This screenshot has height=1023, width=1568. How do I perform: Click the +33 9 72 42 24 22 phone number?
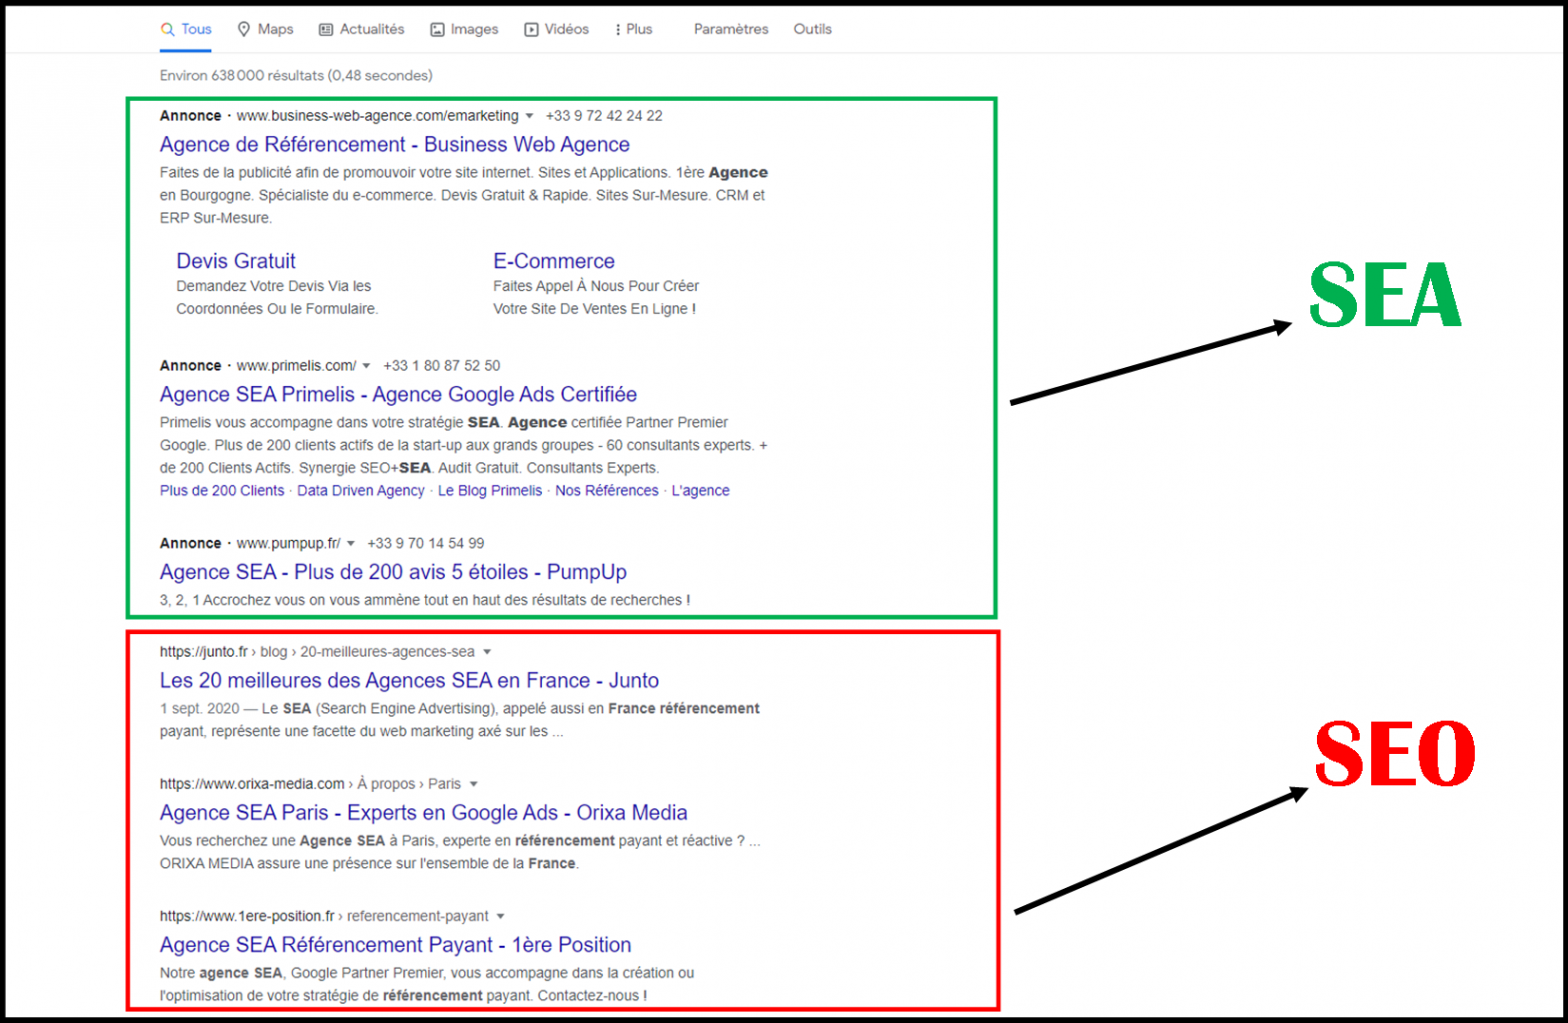tap(604, 116)
